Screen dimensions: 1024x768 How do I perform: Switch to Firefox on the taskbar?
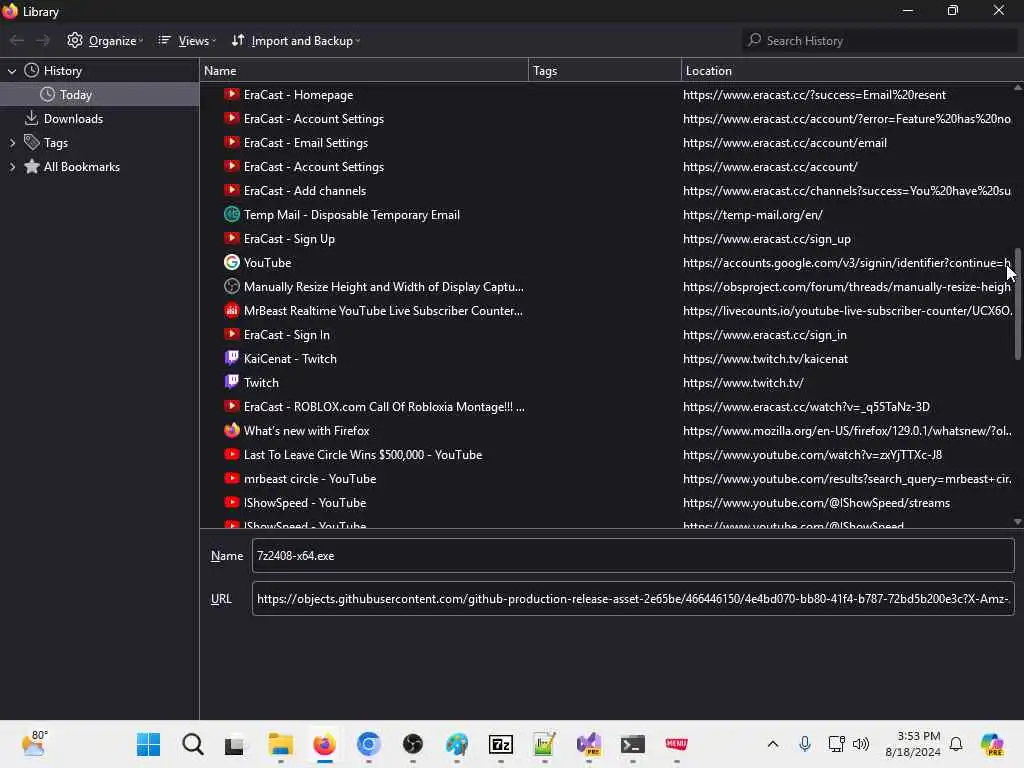(324, 744)
